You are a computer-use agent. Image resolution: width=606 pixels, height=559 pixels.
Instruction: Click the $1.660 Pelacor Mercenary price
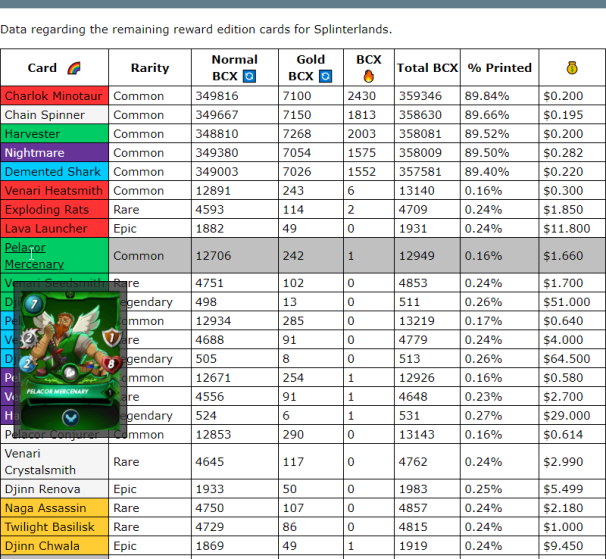tap(563, 256)
